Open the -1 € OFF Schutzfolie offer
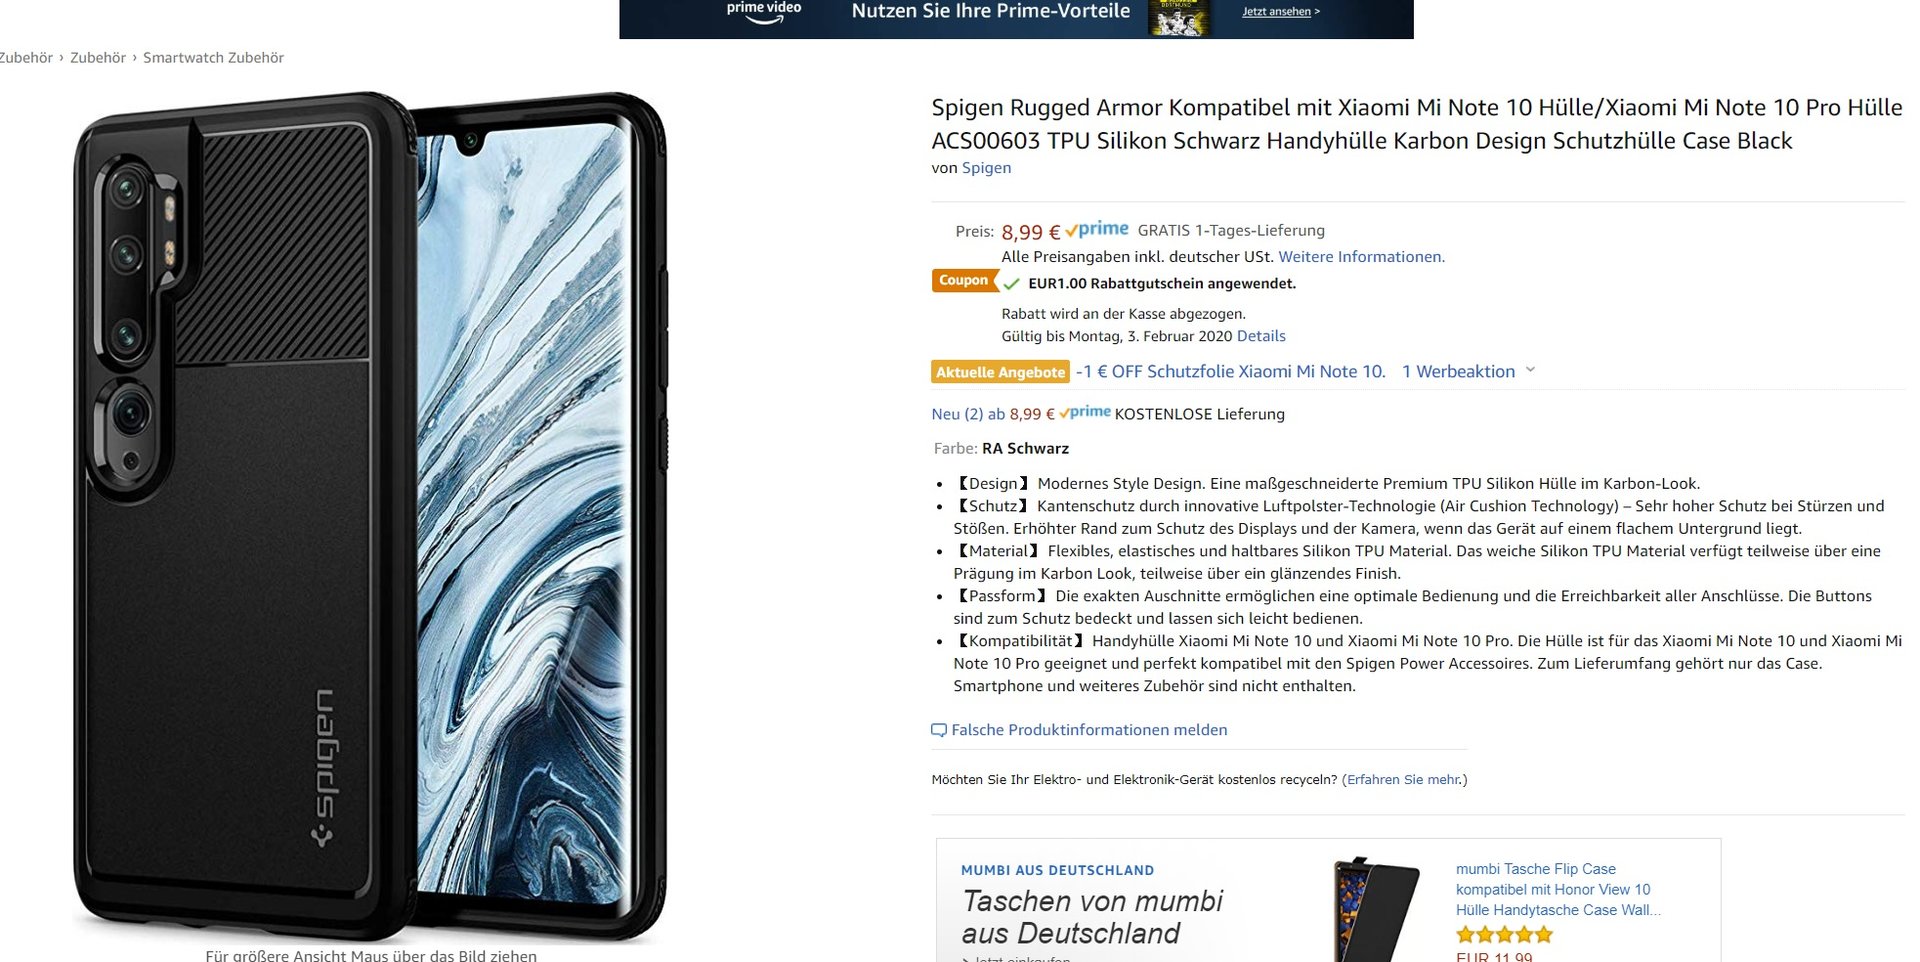Viewport: 1920px width, 962px height. coord(1230,371)
